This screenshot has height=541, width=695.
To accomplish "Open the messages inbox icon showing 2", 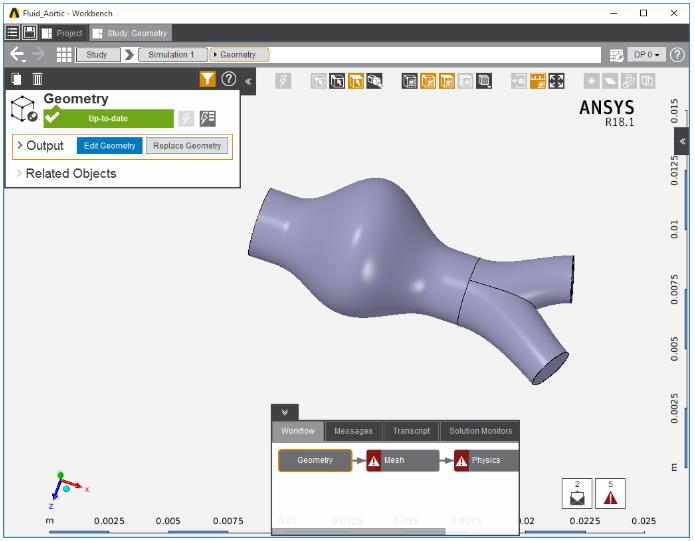I will (x=577, y=493).
